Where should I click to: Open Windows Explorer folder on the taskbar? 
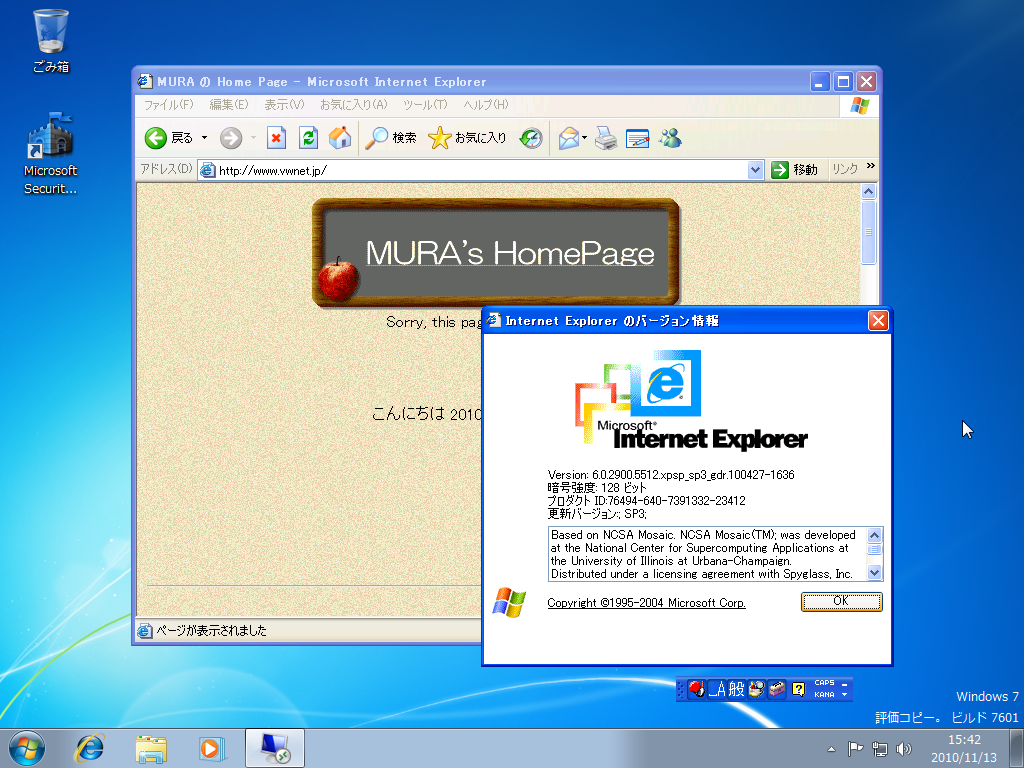pos(151,748)
